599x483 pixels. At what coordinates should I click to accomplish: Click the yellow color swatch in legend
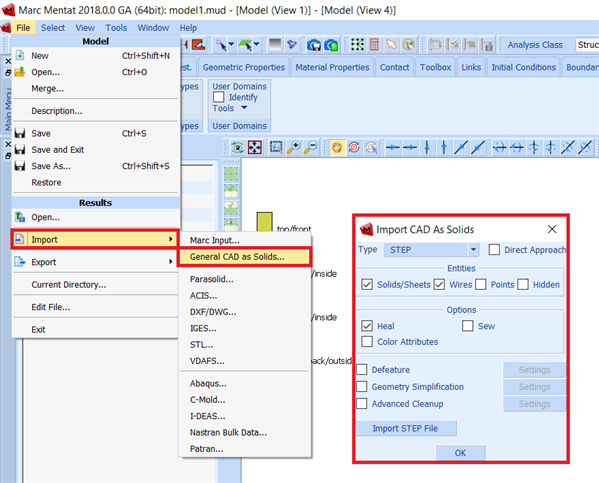coord(264,222)
